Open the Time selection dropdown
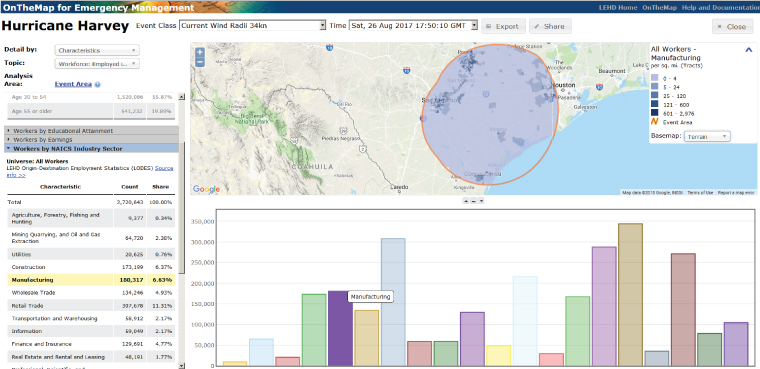Image resolution: width=760 pixels, height=369 pixels. pyautogui.click(x=413, y=26)
